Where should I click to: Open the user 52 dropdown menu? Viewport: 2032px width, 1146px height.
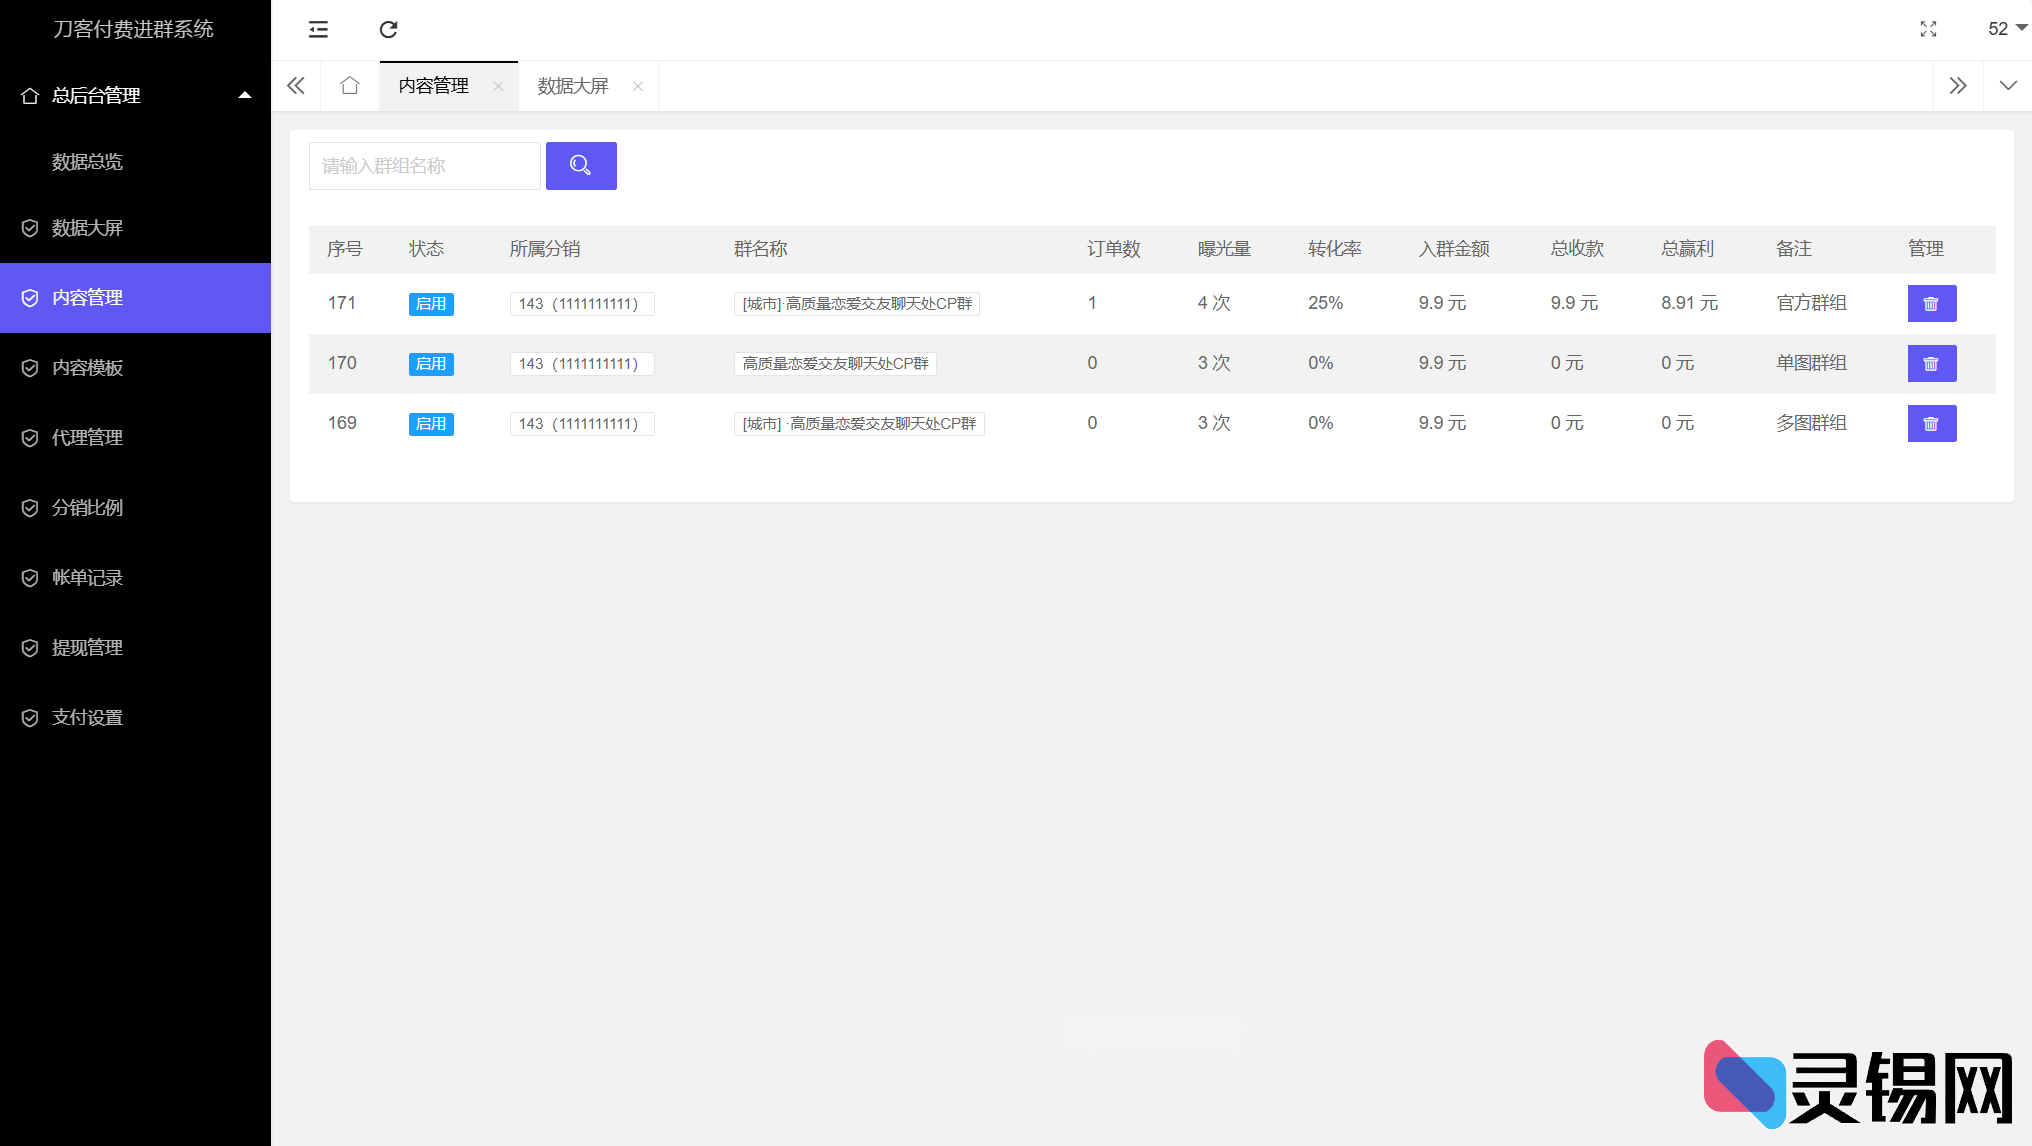click(2005, 29)
